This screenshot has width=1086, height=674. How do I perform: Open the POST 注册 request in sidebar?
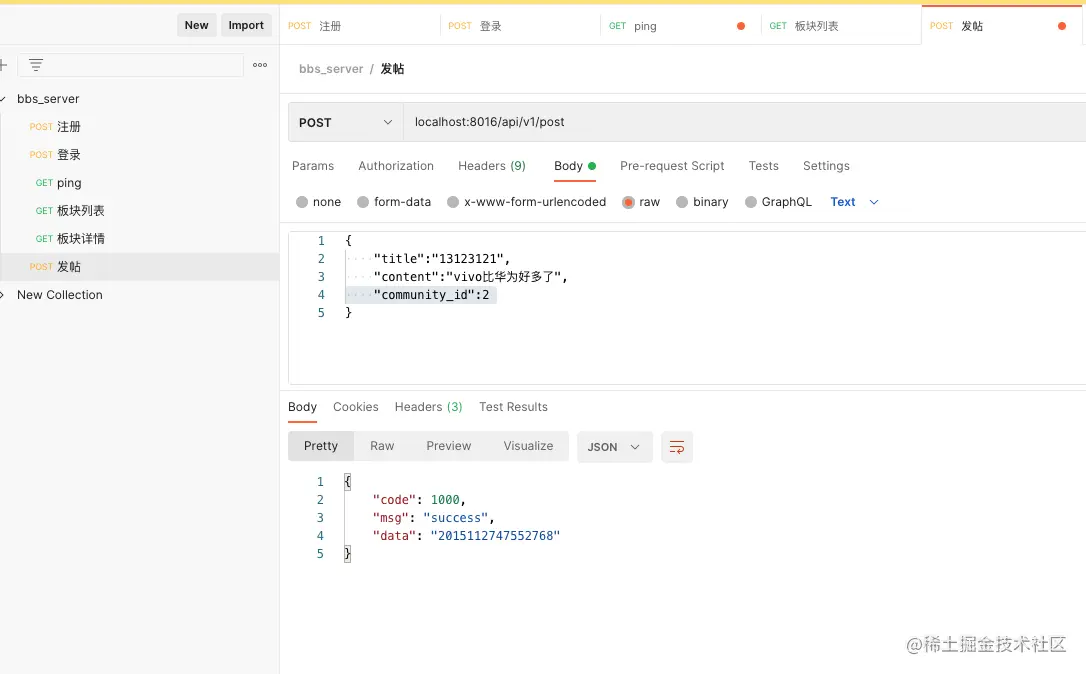pos(139,127)
